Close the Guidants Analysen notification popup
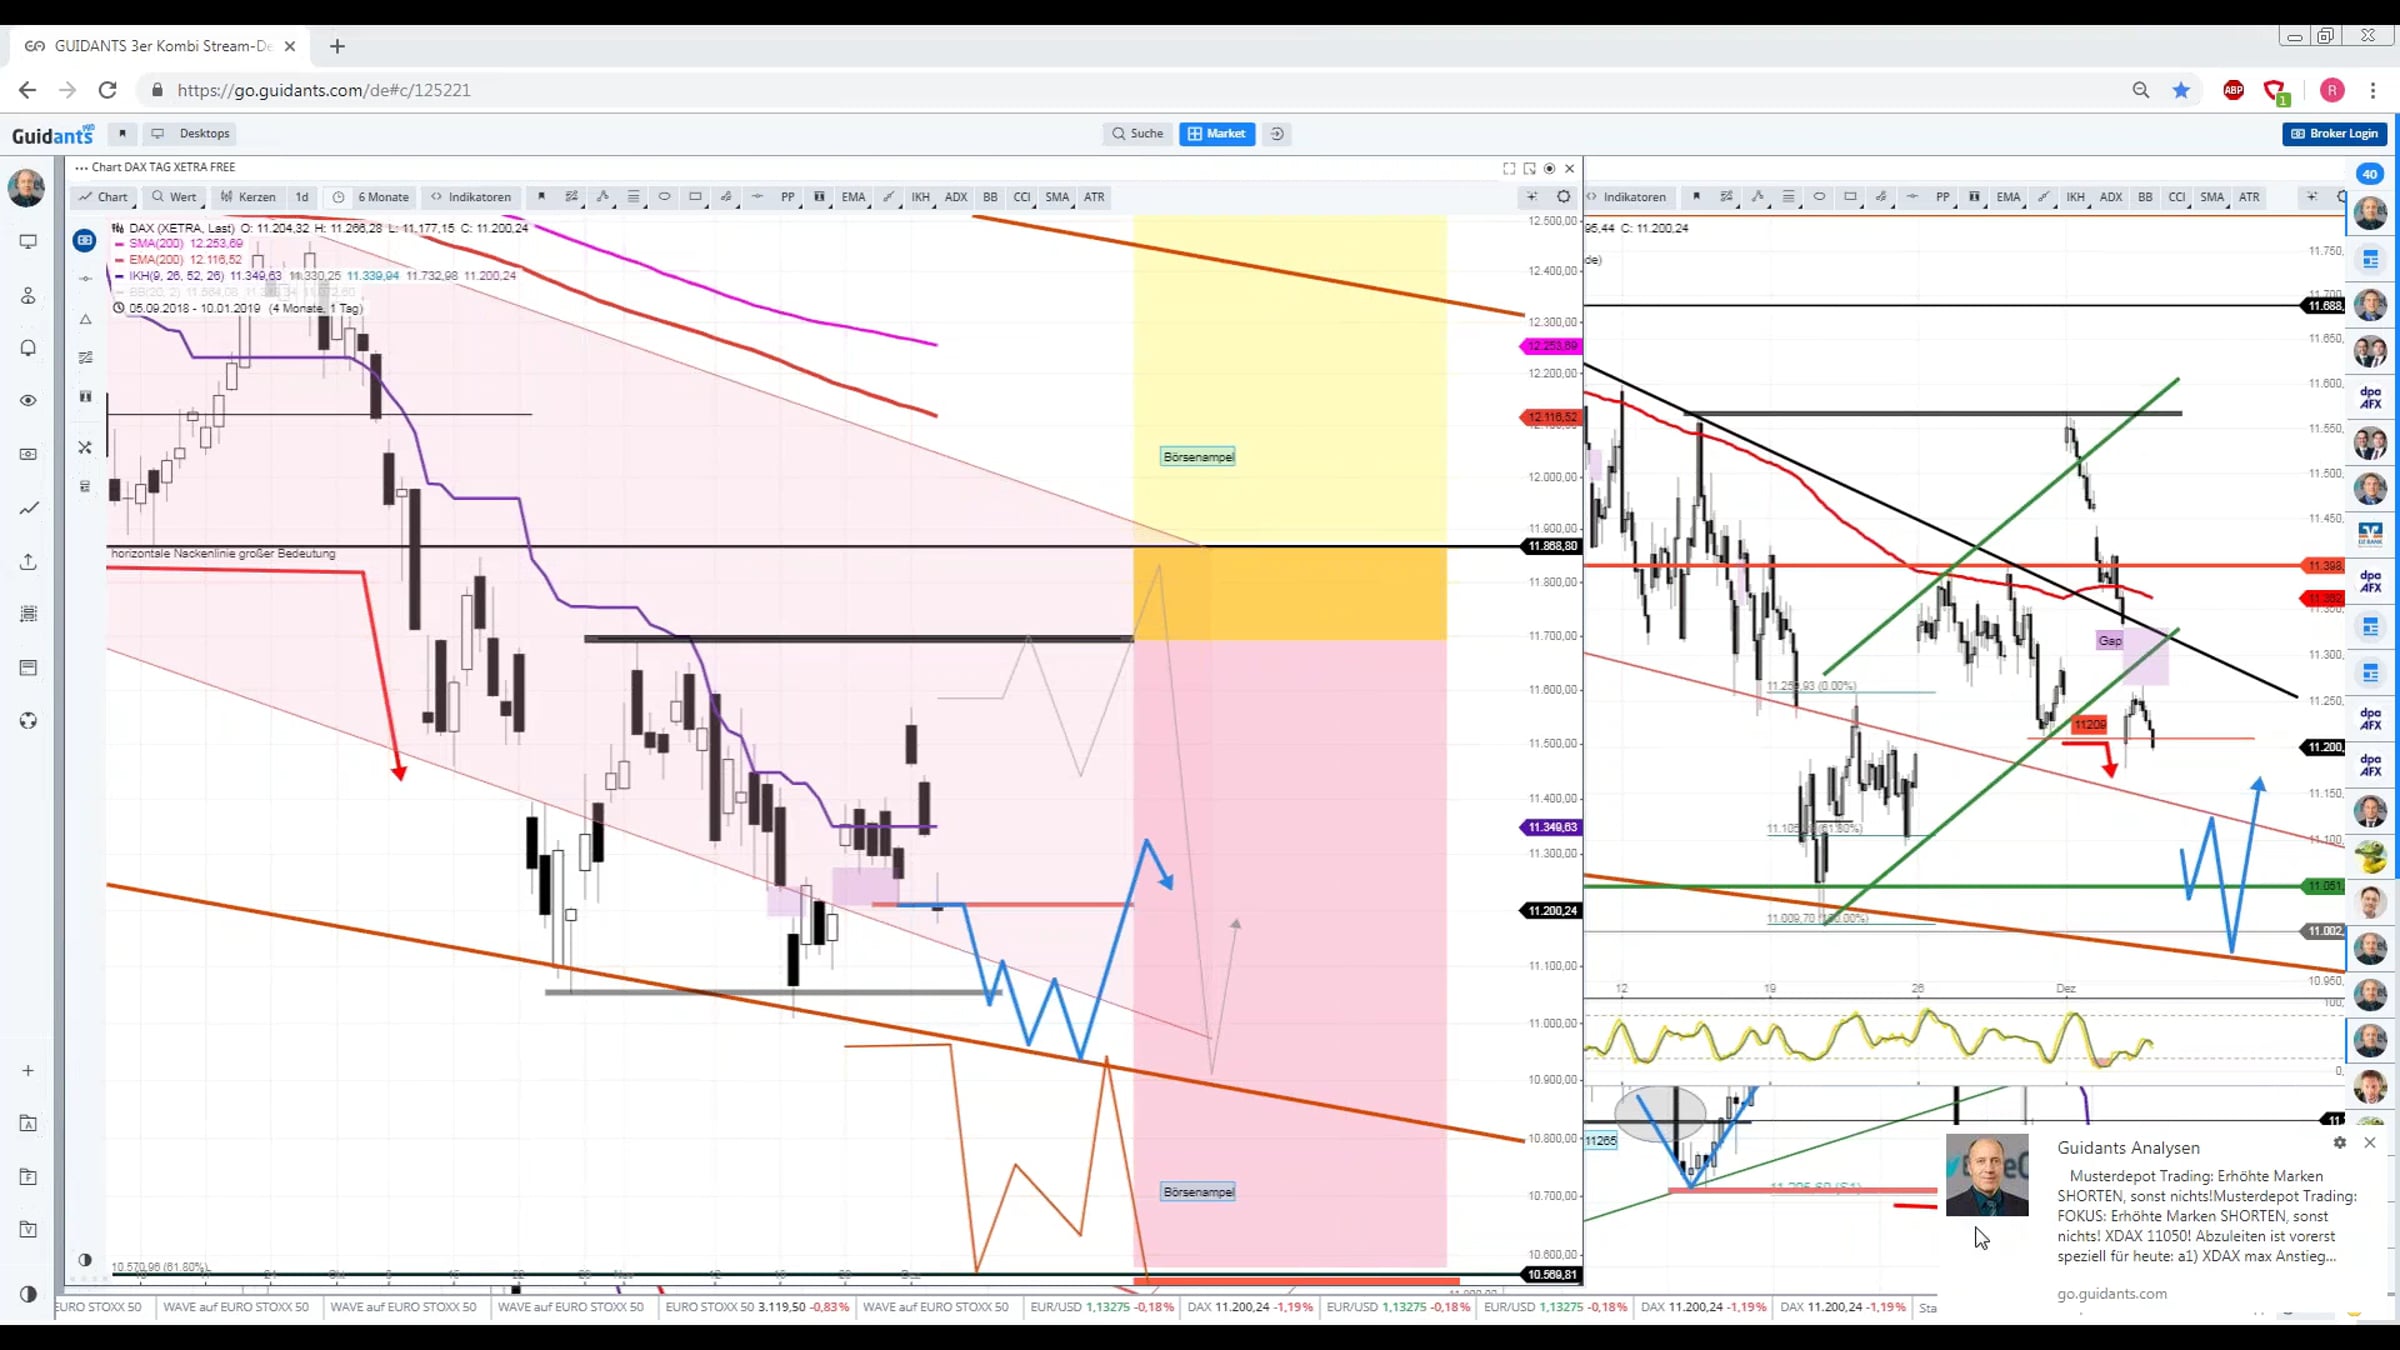 [2370, 1142]
